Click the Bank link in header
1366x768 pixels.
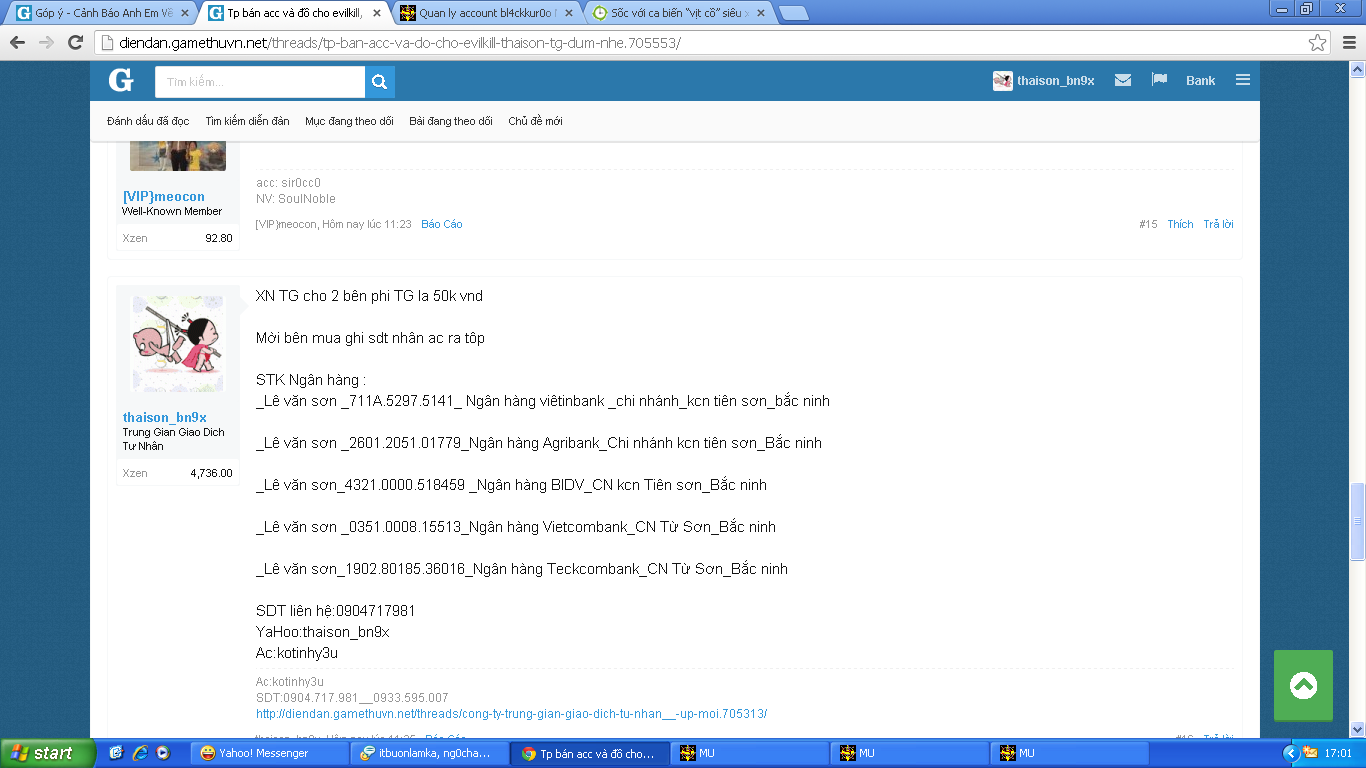[x=1201, y=81]
